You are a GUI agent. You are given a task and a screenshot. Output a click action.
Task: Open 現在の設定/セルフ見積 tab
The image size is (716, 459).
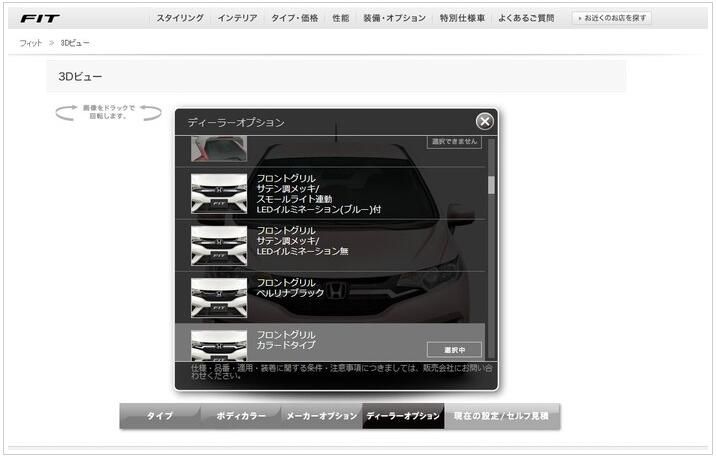tap(502, 416)
